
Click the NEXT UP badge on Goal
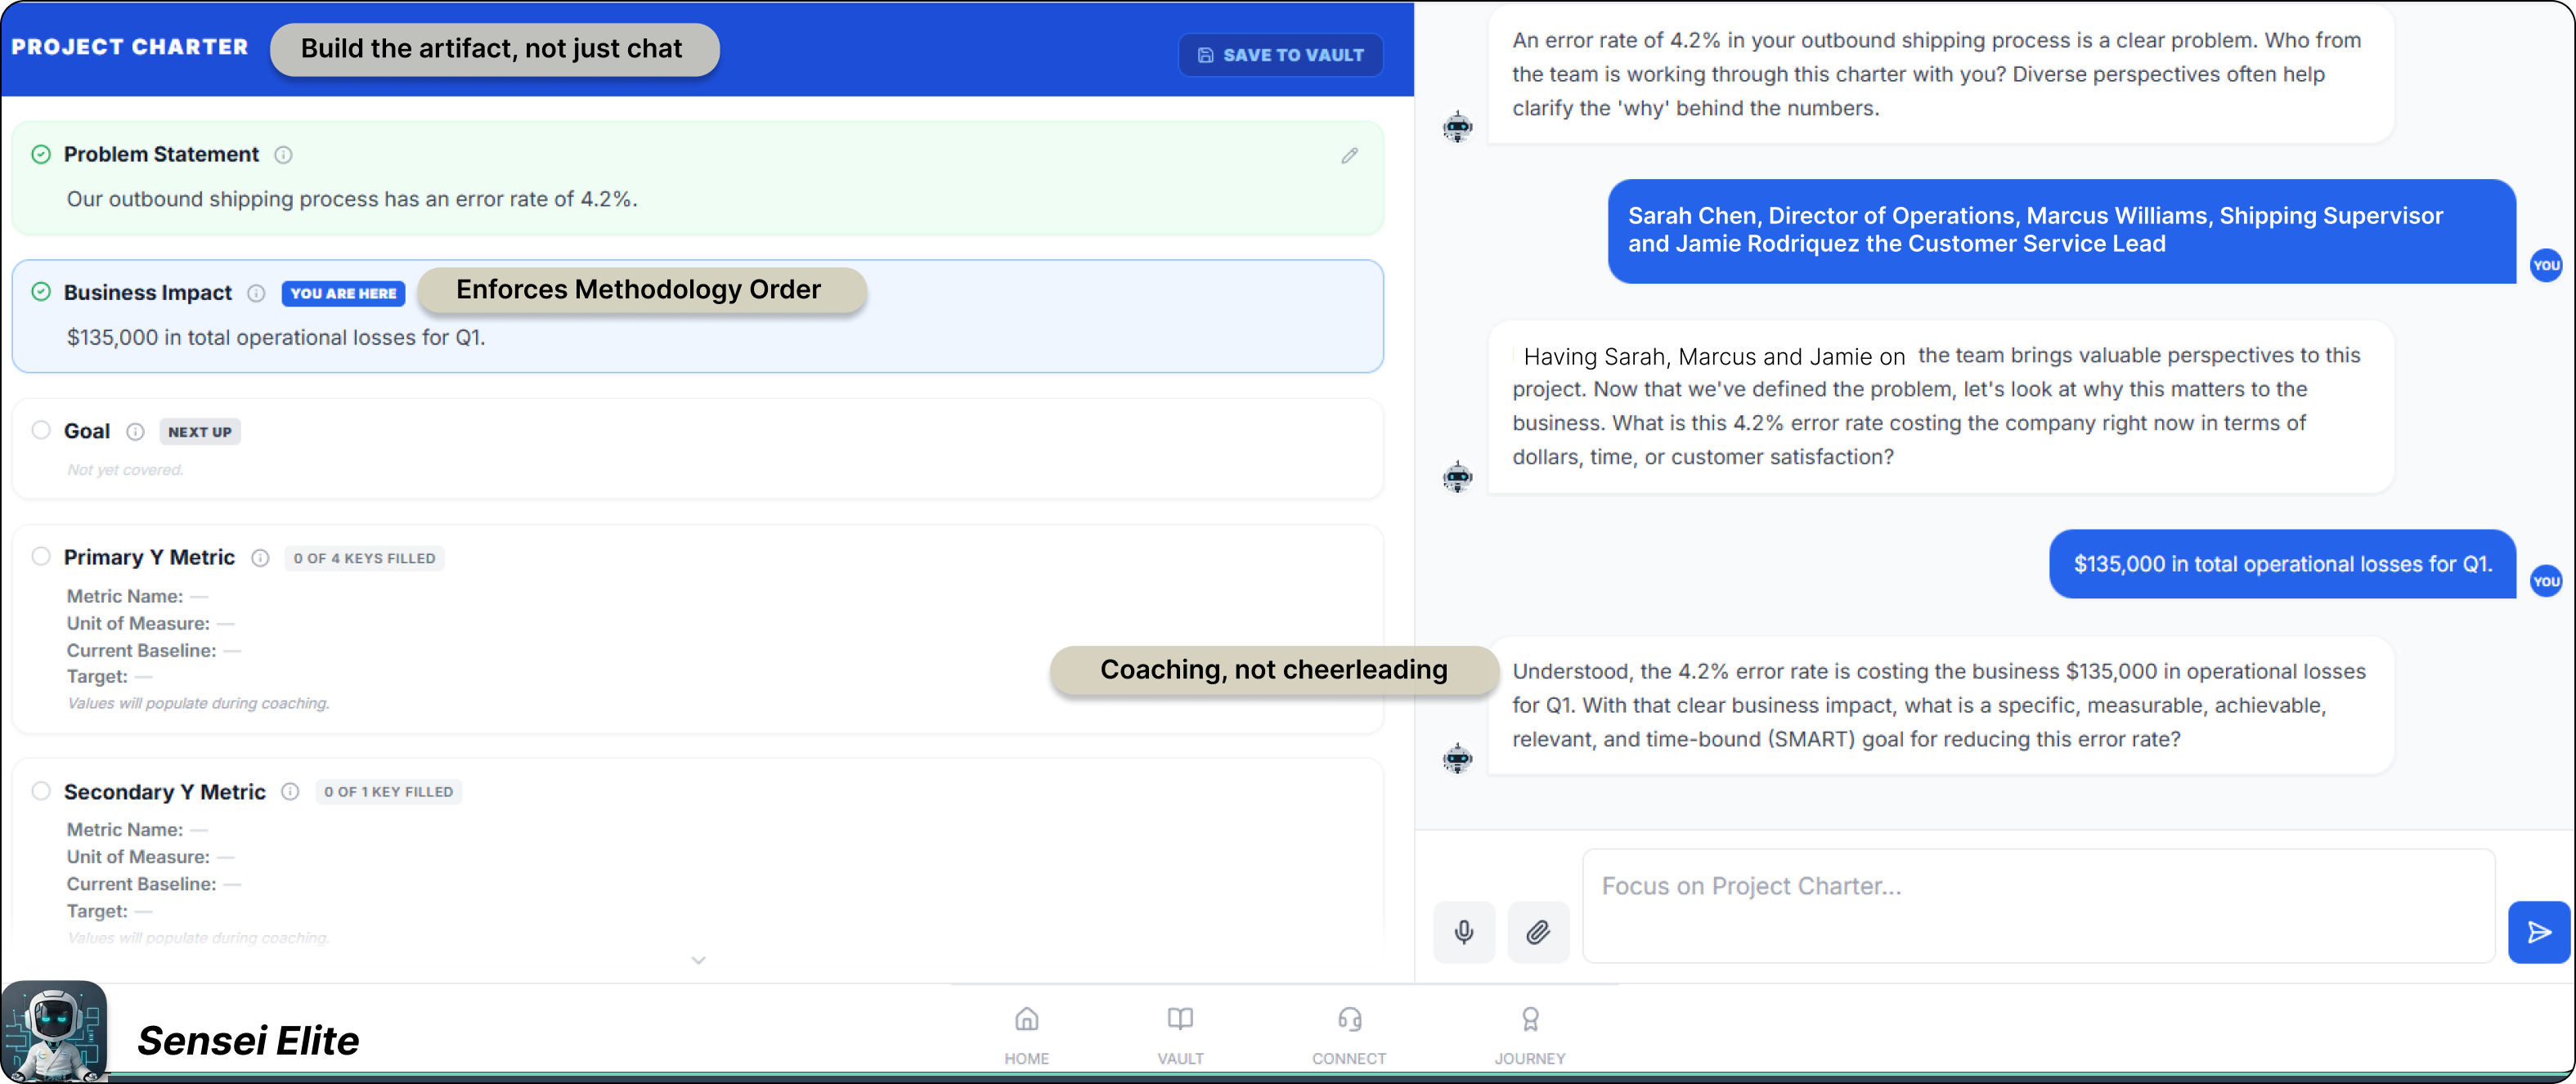[200, 432]
